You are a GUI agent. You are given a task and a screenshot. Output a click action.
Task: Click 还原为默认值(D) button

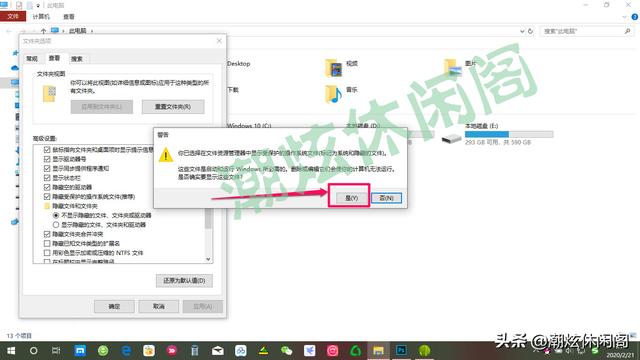point(184,280)
